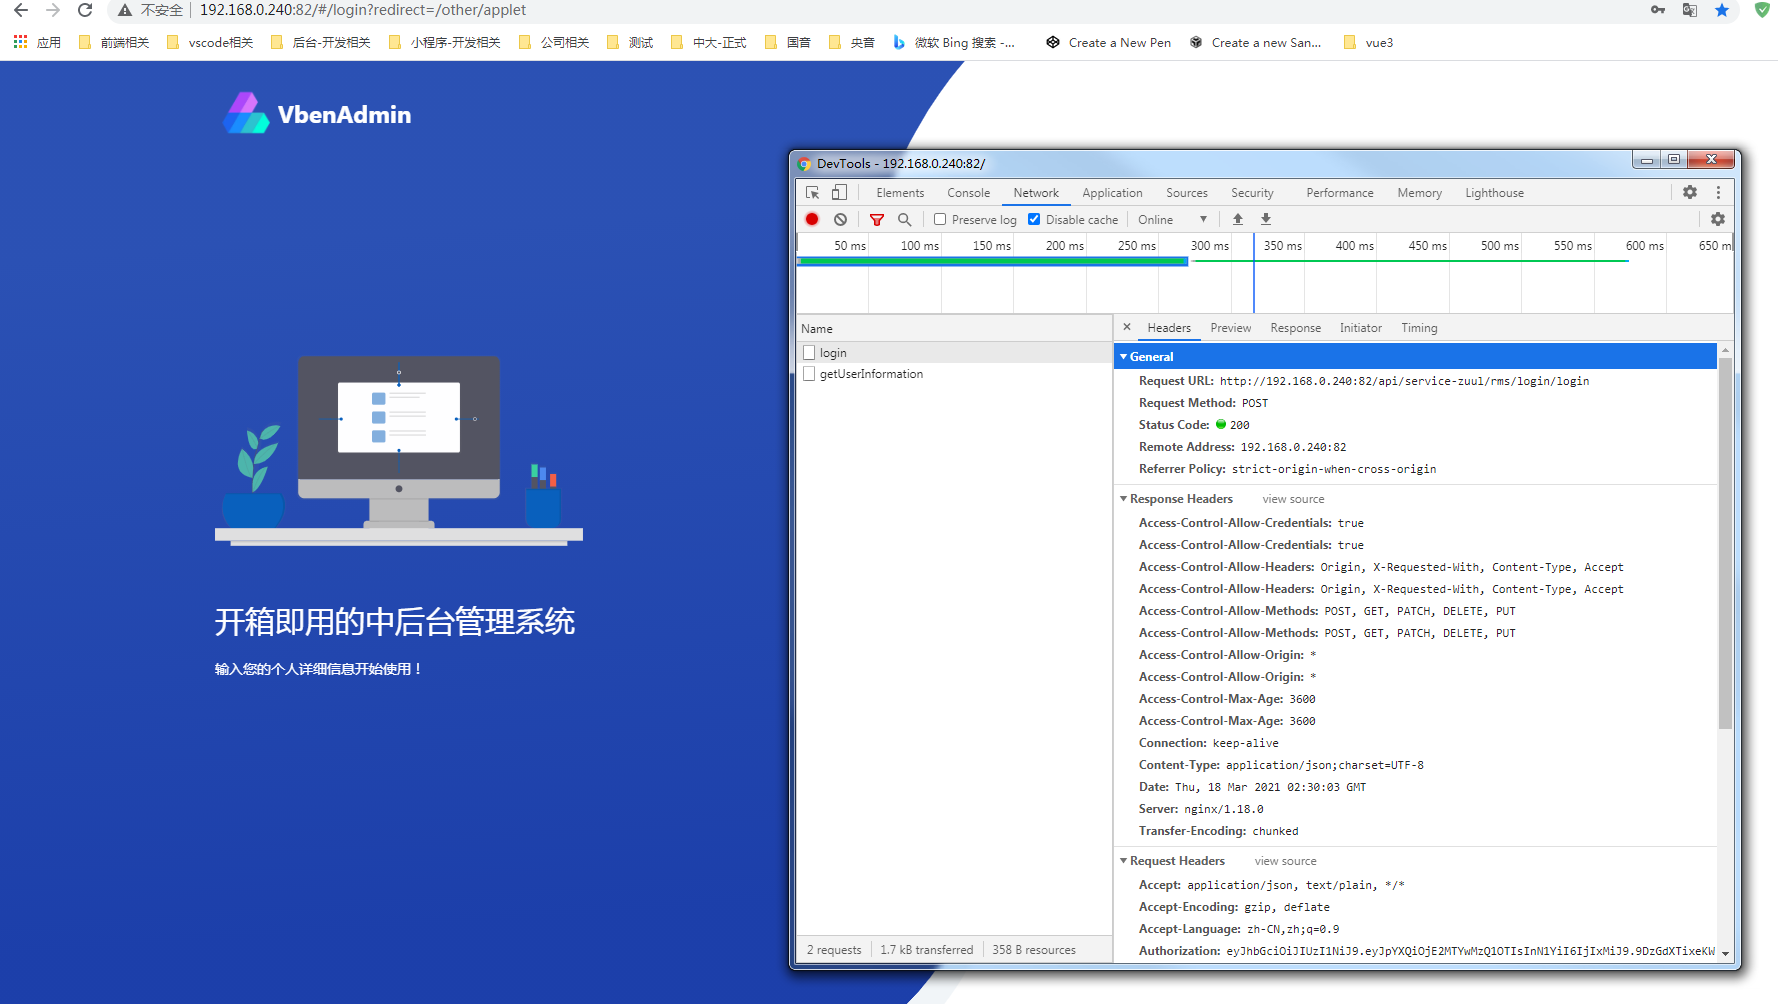Open the saved password key icon
Image resolution: width=1778 pixels, height=1004 pixels.
click(x=1658, y=10)
